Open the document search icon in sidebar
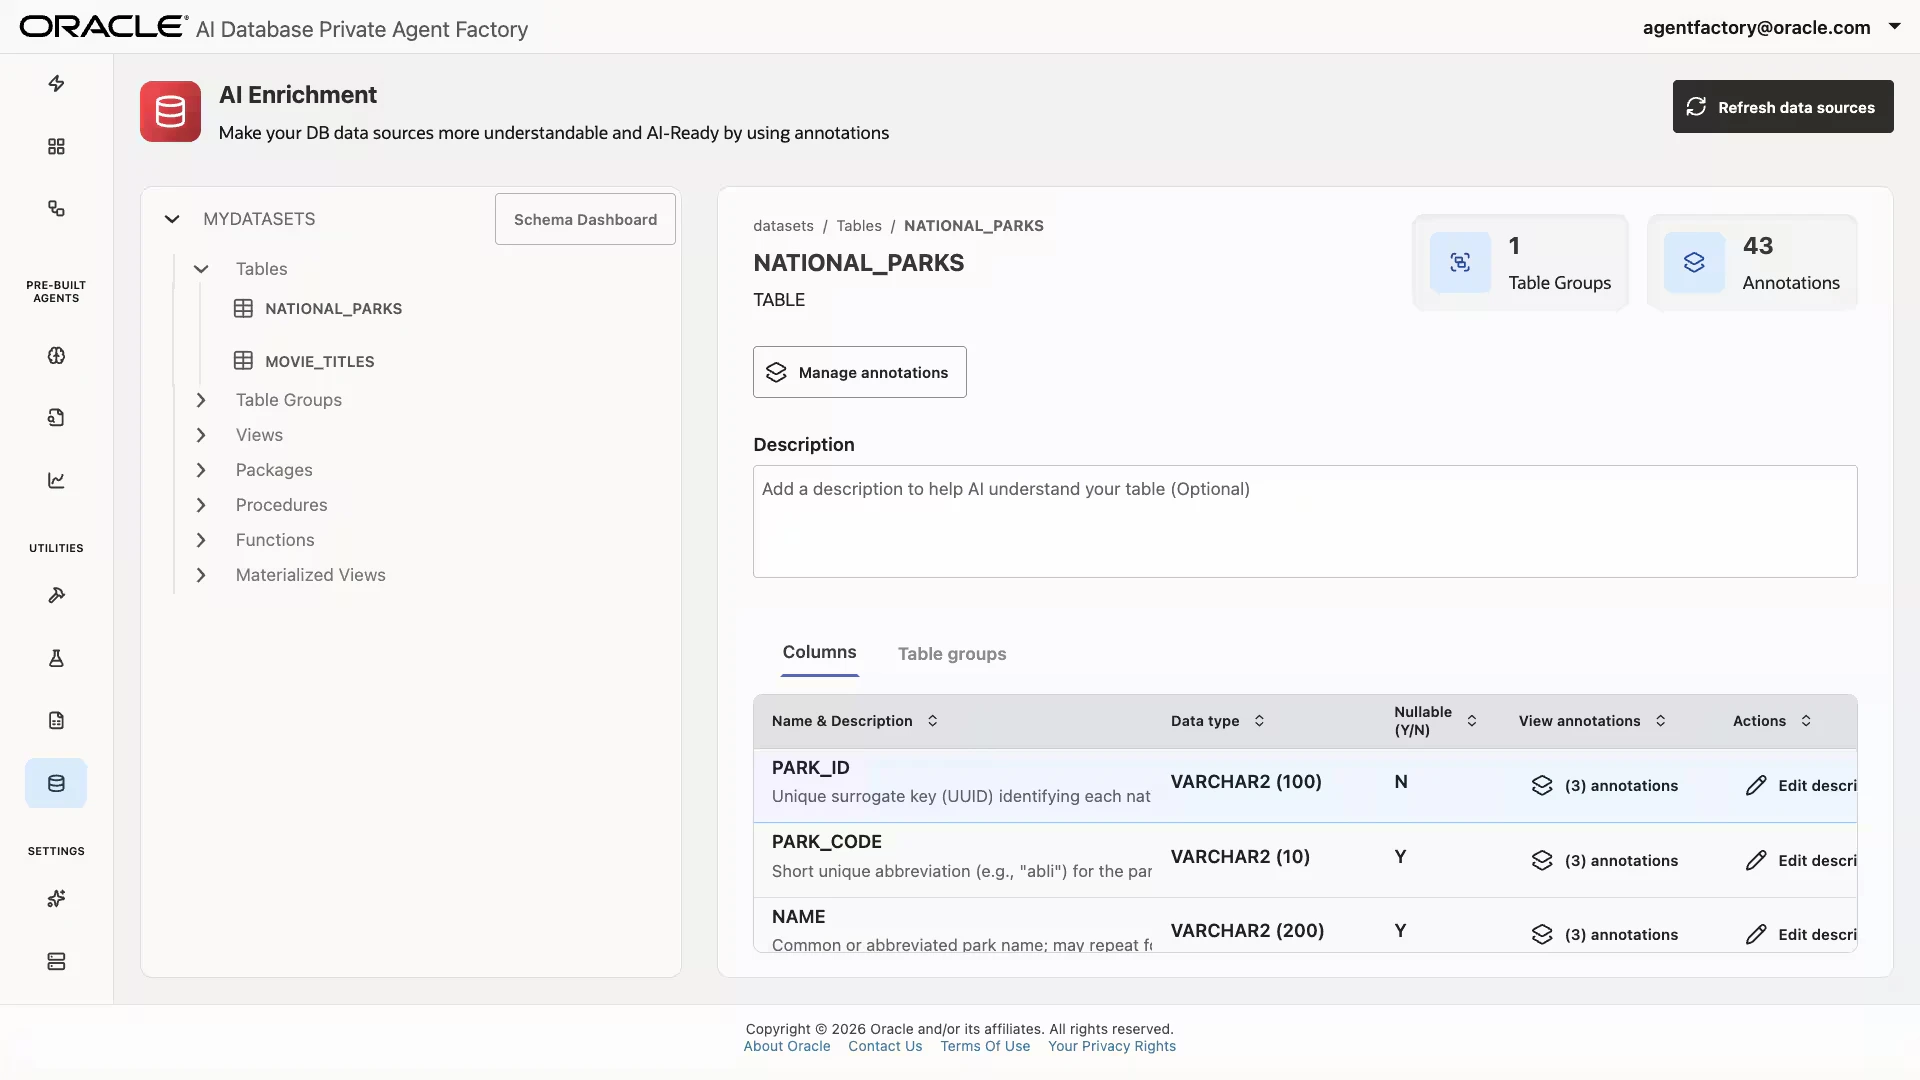The width and height of the screenshot is (1920, 1080). (x=56, y=418)
